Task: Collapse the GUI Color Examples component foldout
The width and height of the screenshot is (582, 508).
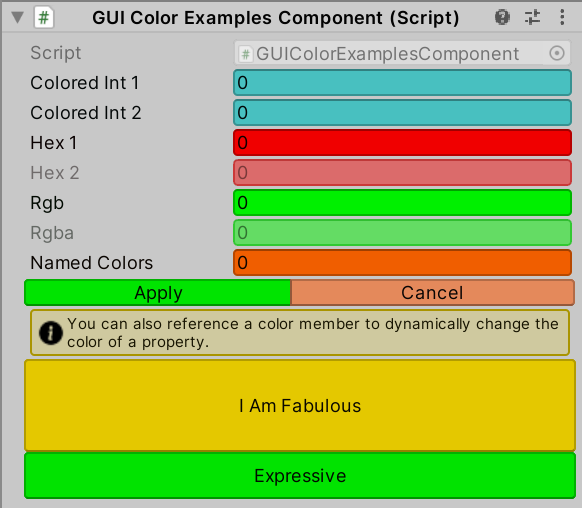Action: (x=17, y=17)
